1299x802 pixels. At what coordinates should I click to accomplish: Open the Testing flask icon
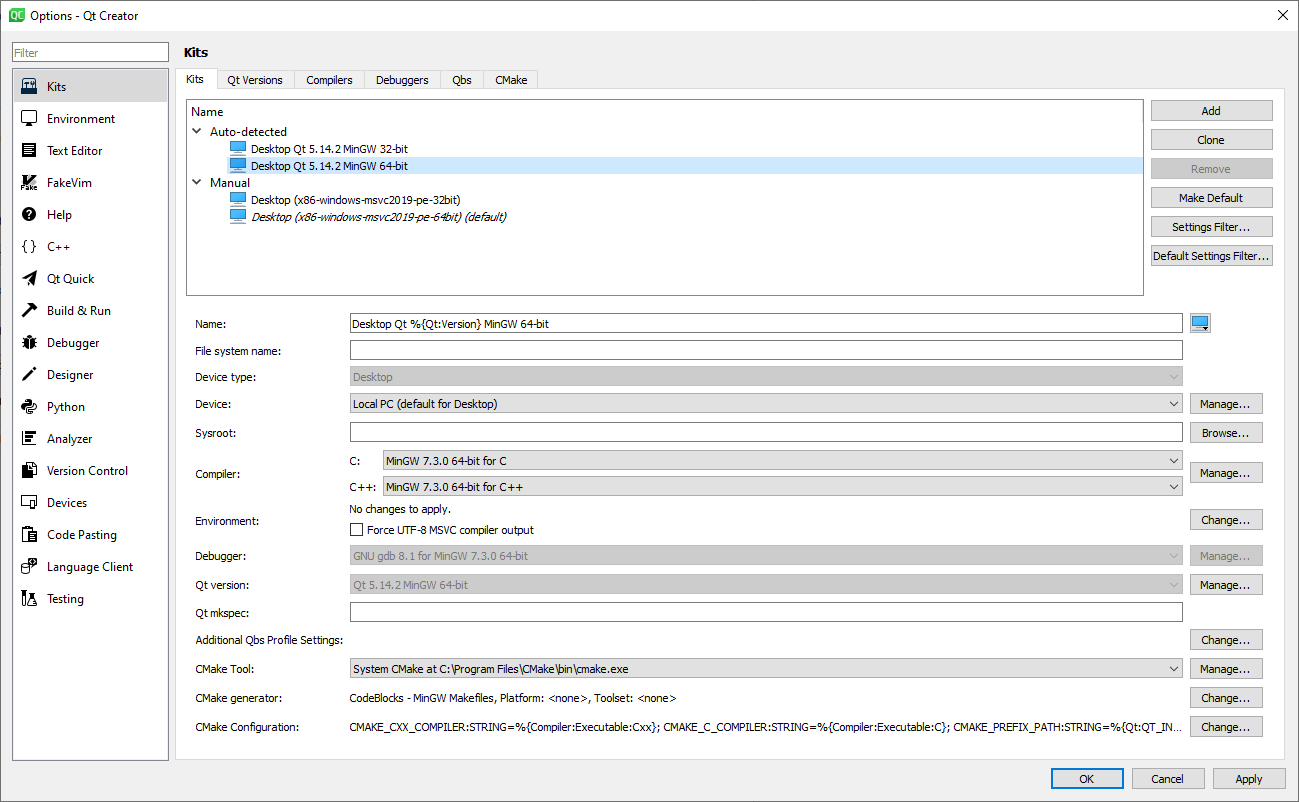coord(29,599)
